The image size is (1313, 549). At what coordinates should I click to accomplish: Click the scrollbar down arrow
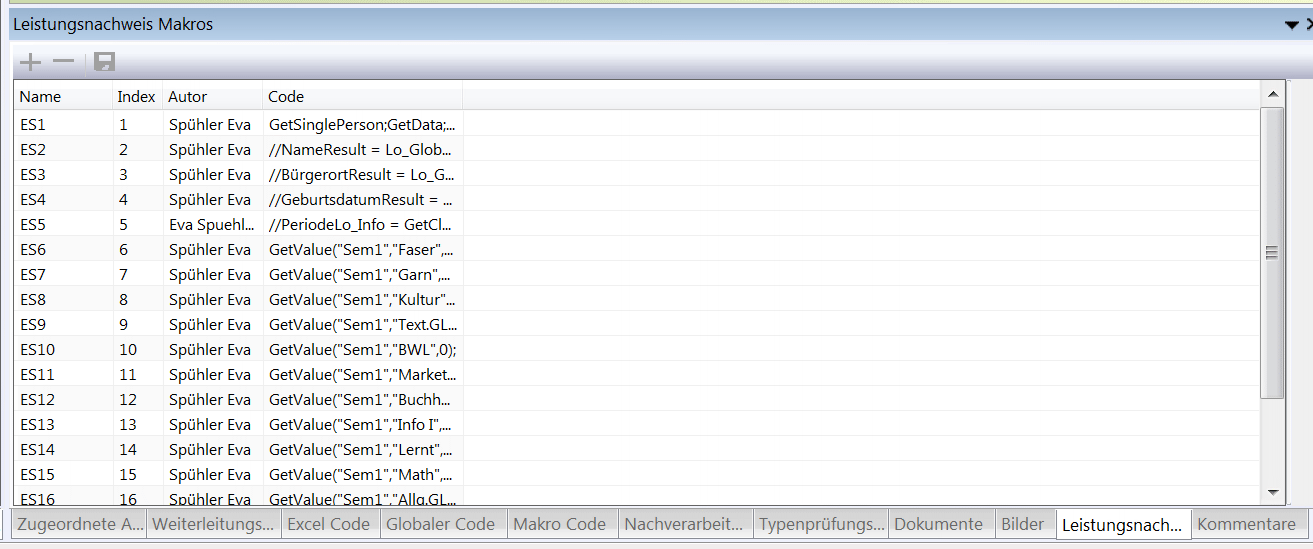(x=1272, y=492)
